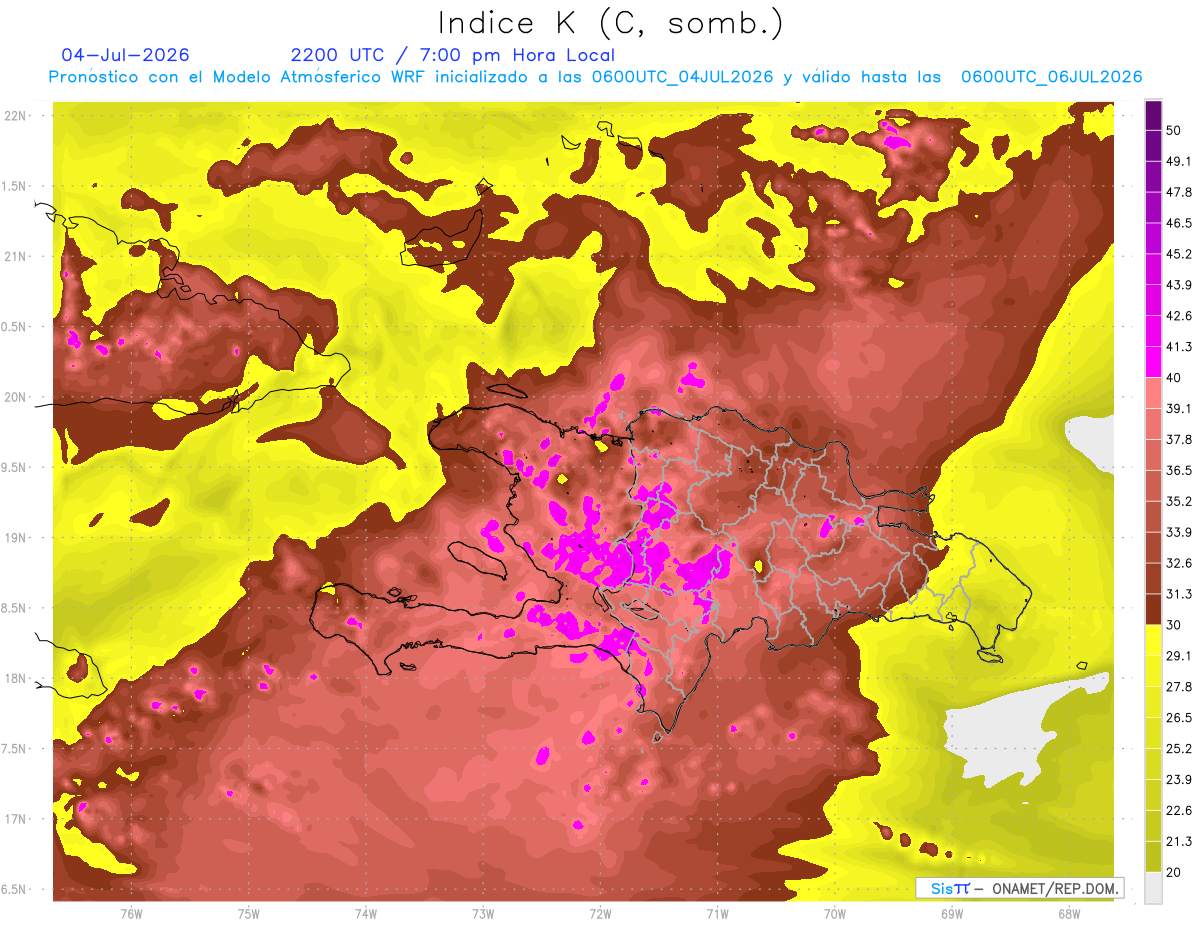Pick the magenta swatch between 40 and 41.3

(x=1153, y=362)
